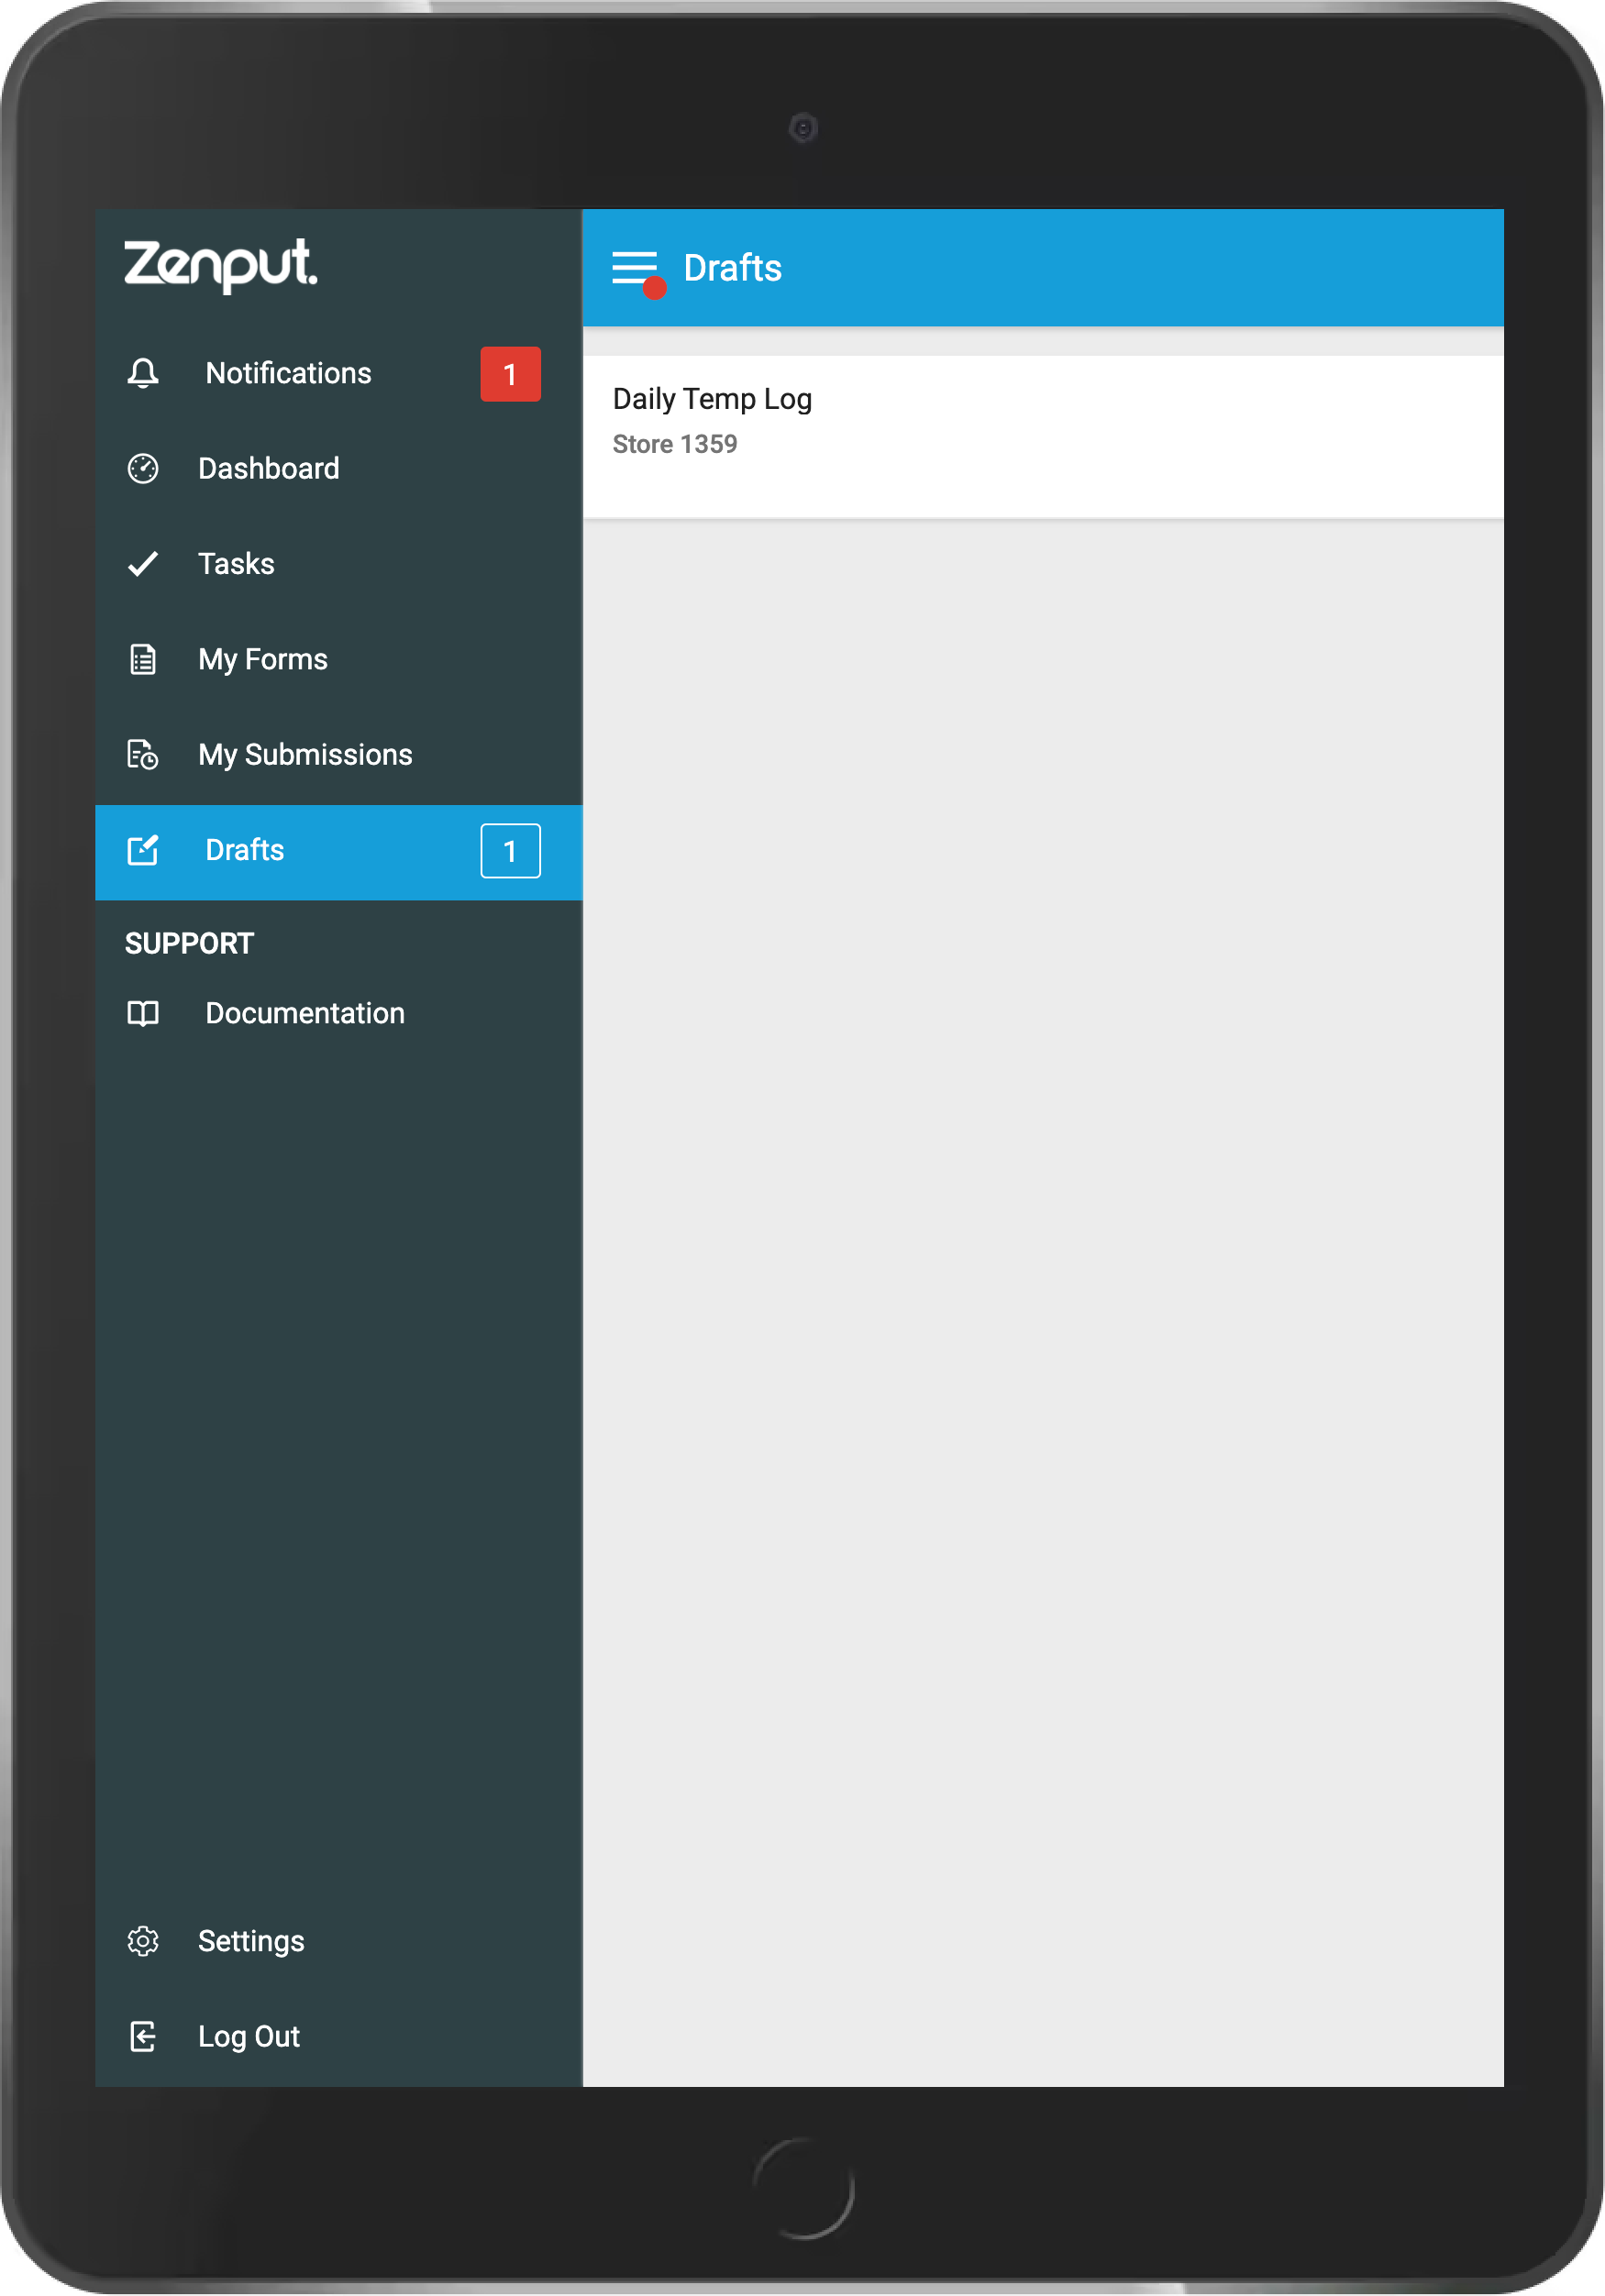Screen dimensions: 1605x2296
Task: Click the Dashboard gauge icon
Action: click(x=143, y=468)
